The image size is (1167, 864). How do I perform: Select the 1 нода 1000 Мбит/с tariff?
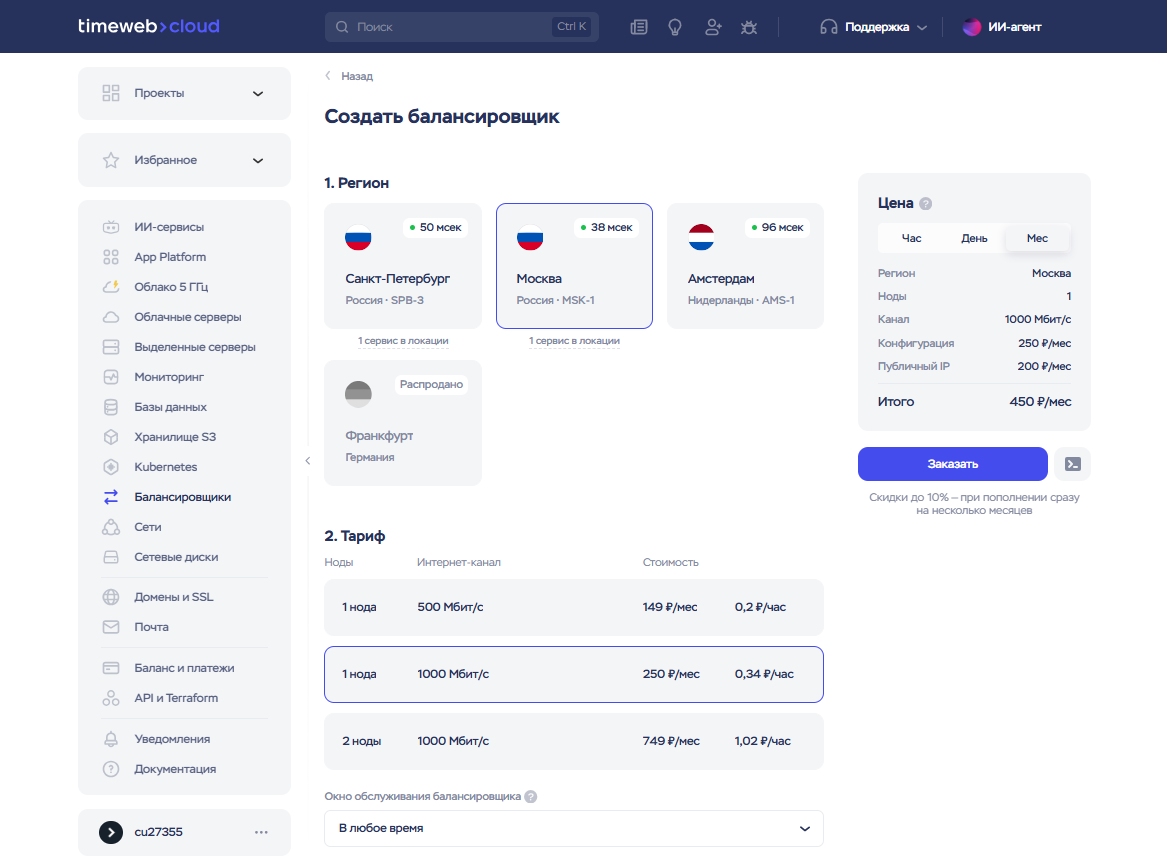[x=574, y=674]
